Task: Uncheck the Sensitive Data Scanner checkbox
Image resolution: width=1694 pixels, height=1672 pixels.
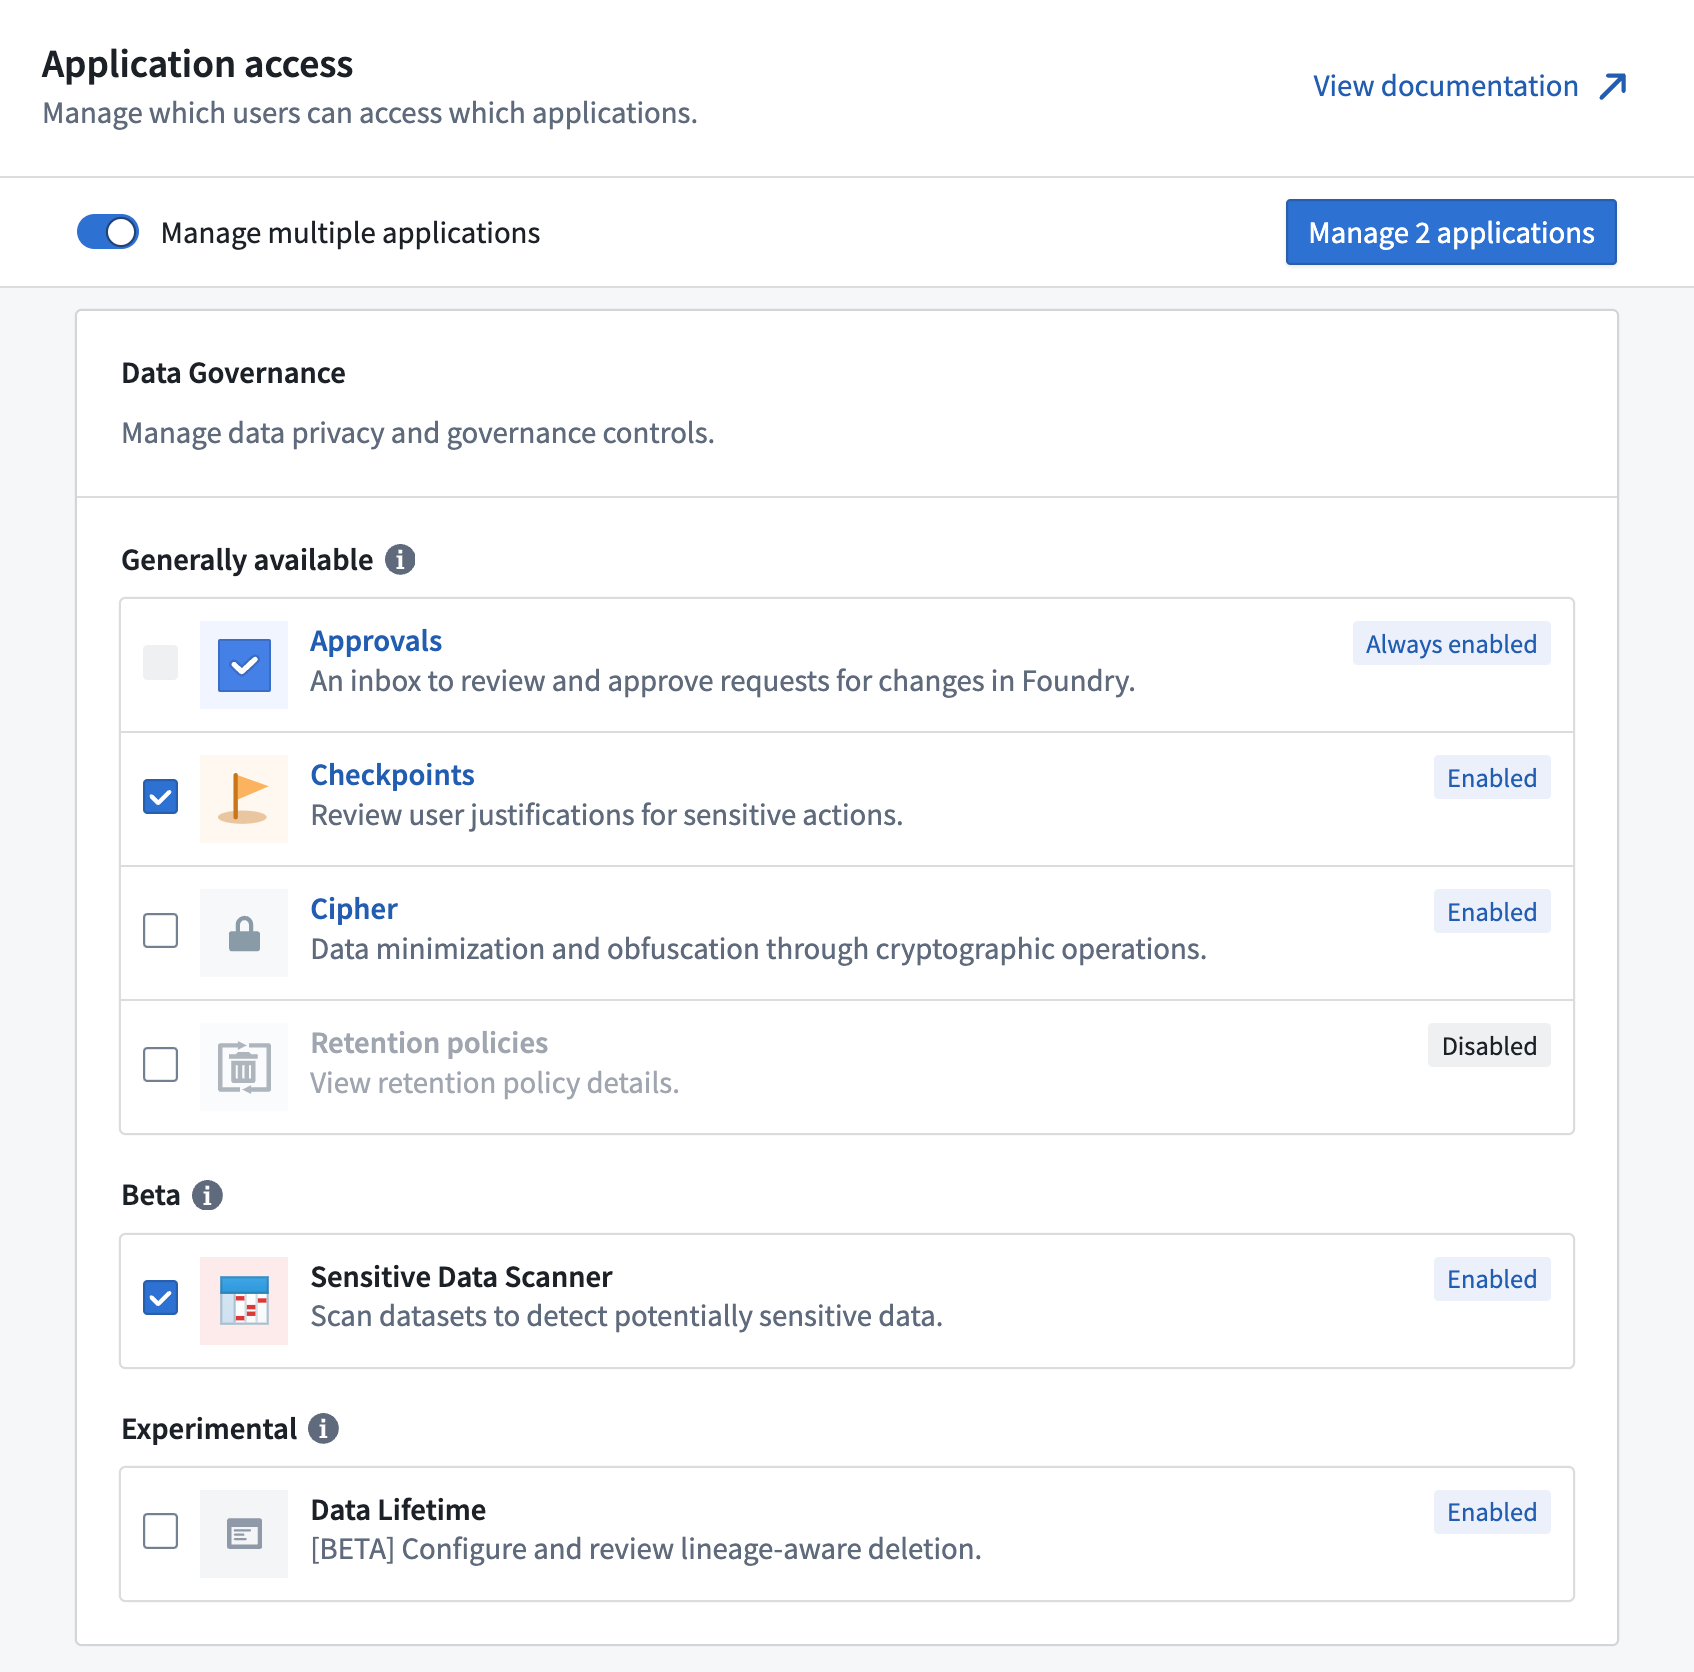Action: click(160, 1298)
